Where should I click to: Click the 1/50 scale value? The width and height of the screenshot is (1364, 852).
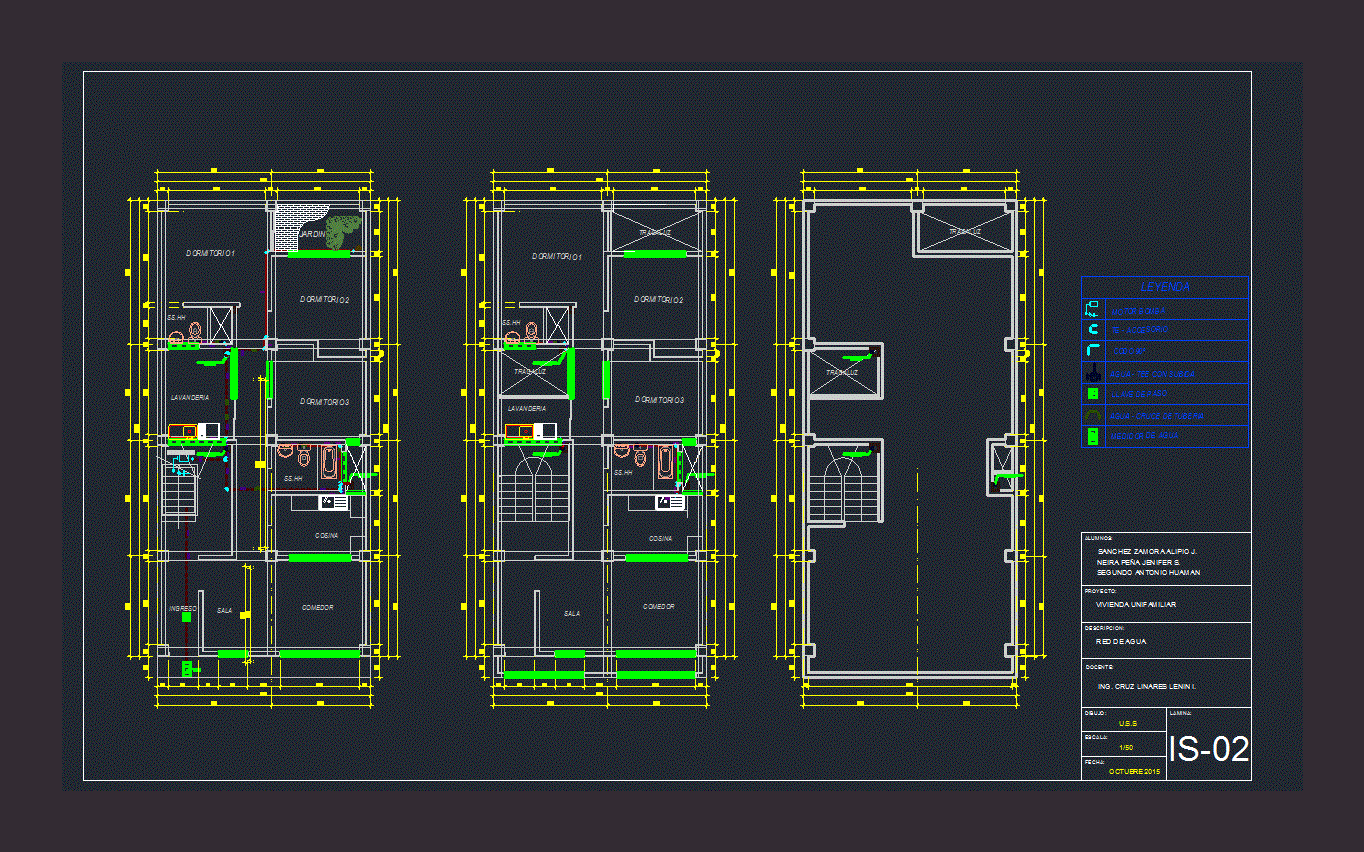[x=1126, y=747]
